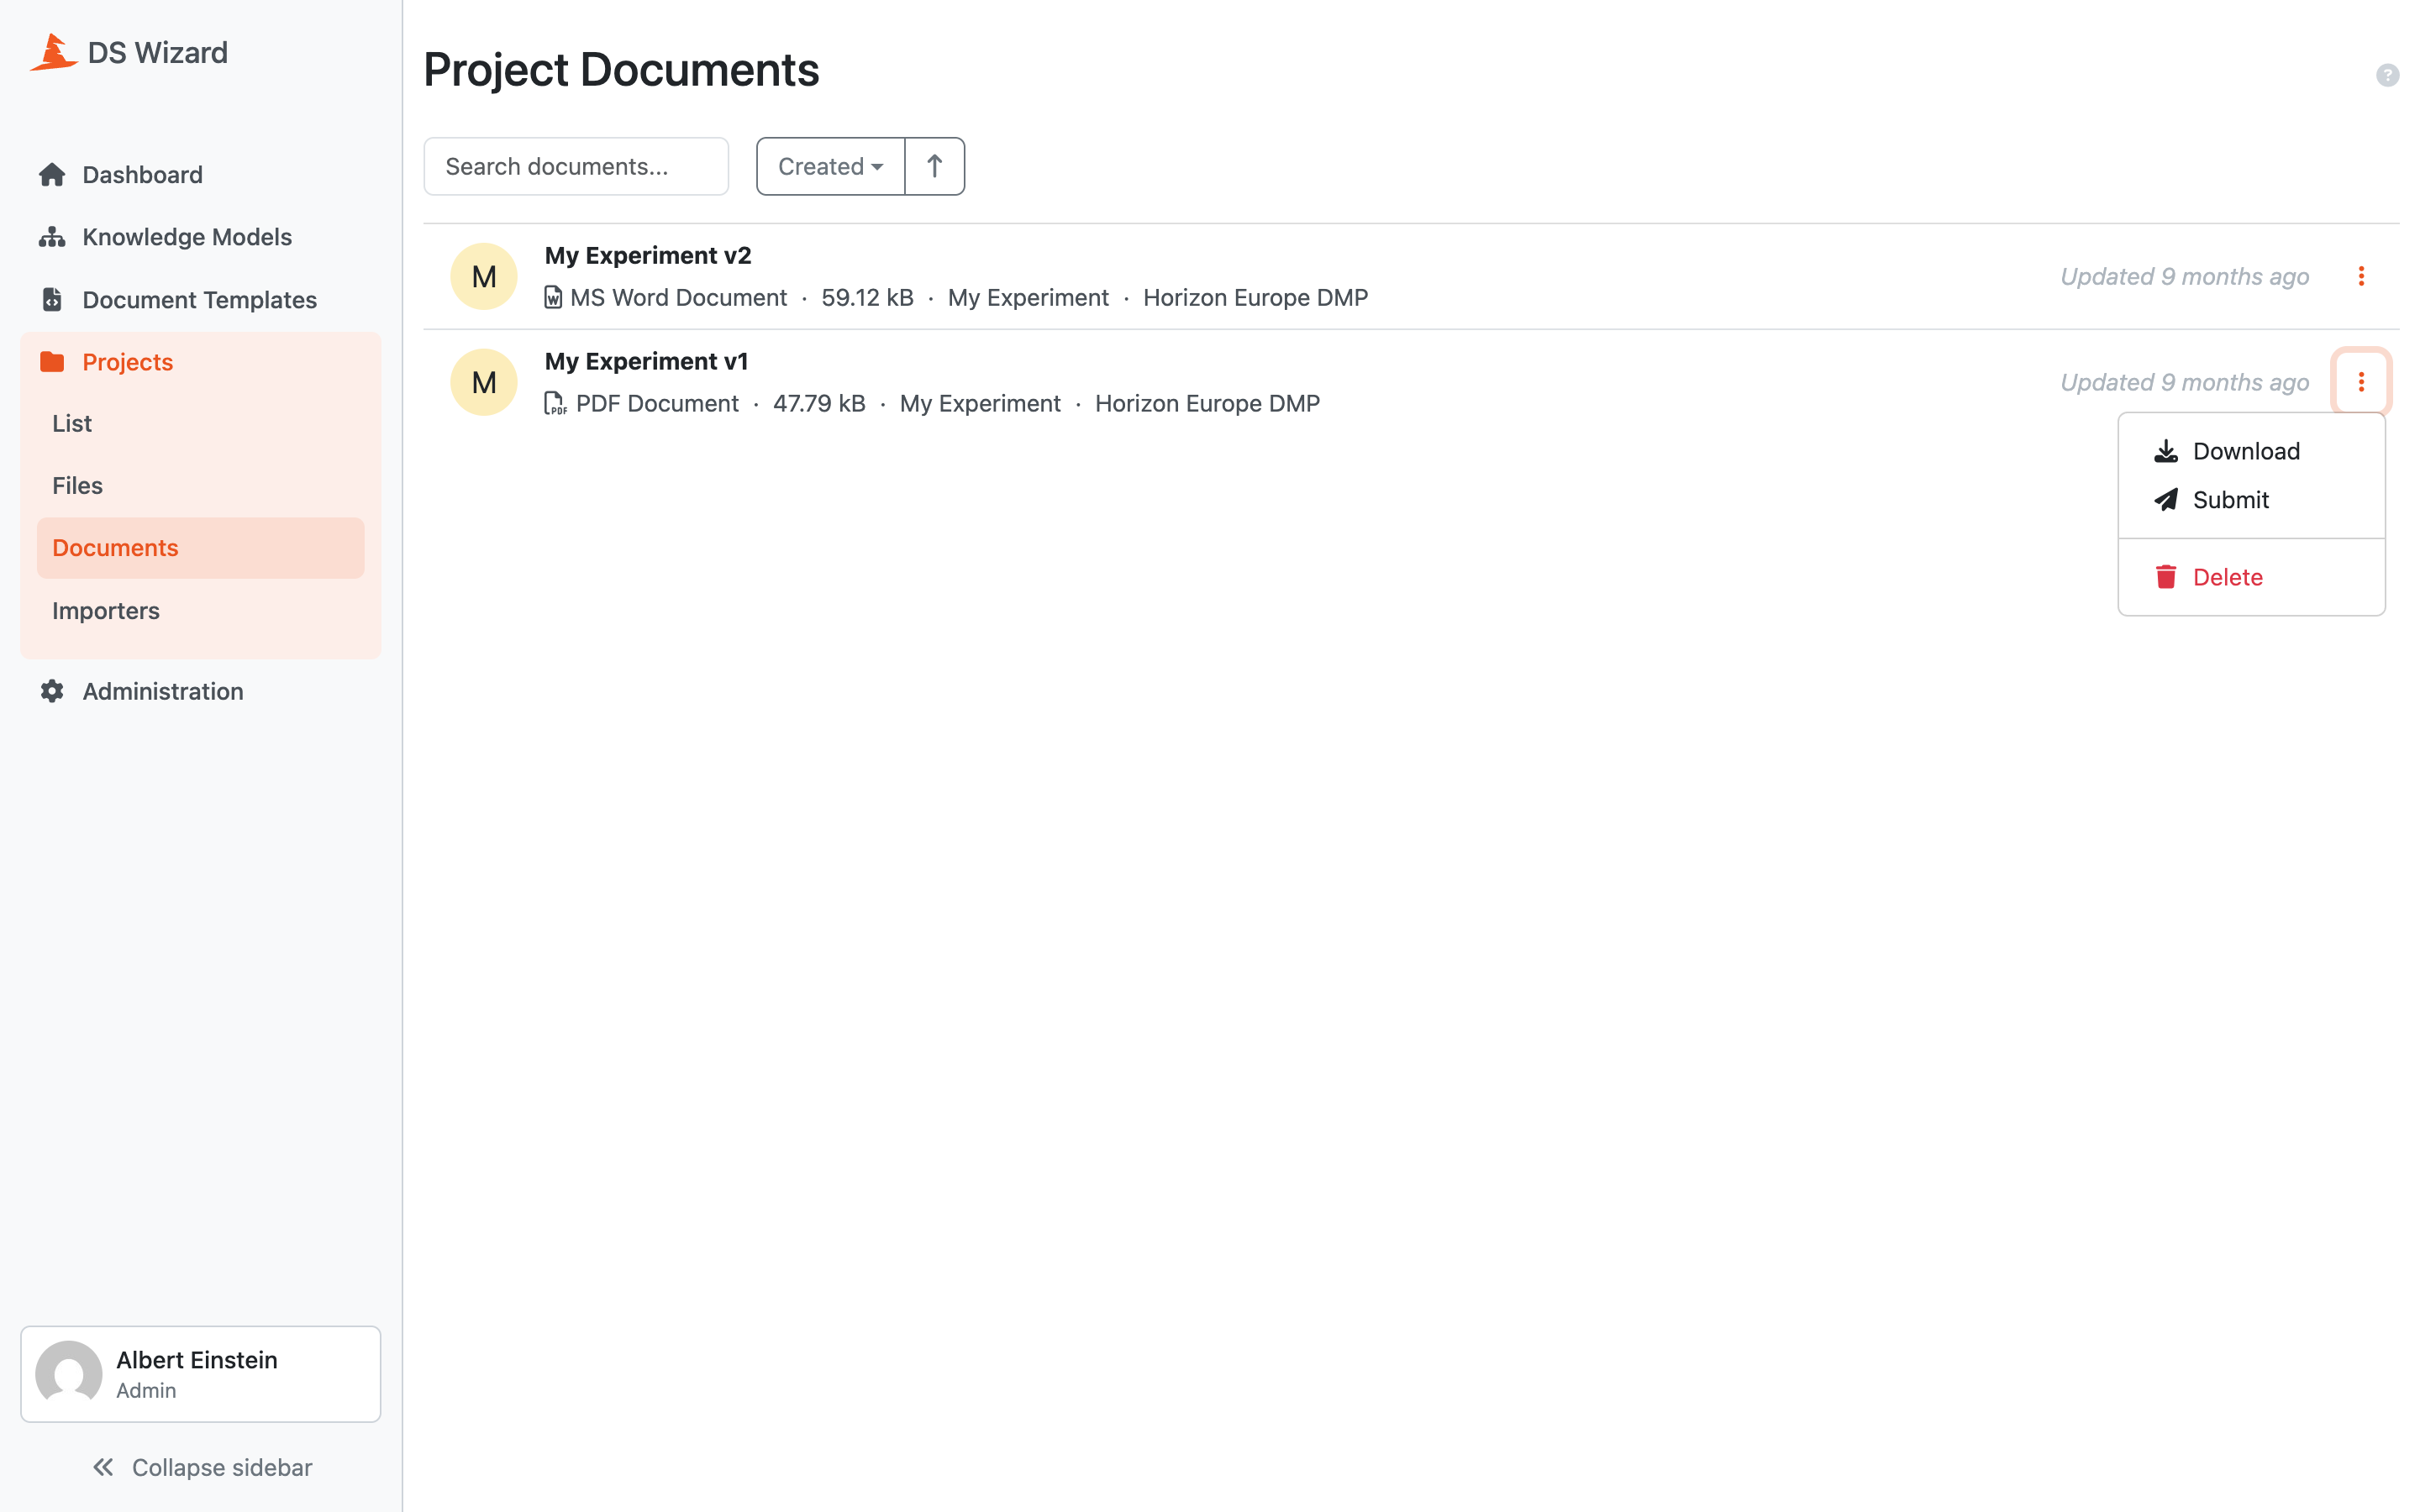
Task: Open the Files submenu item
Action: pyautogui.click(x=200, y=485)
